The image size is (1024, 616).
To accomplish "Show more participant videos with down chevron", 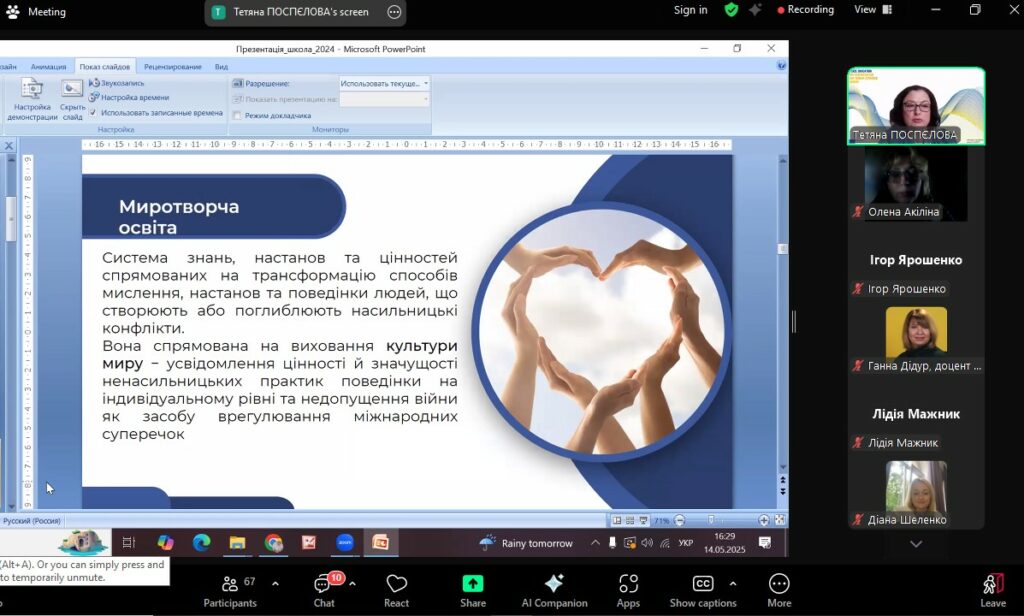I will pyautogui.click(x=916, y=543).
